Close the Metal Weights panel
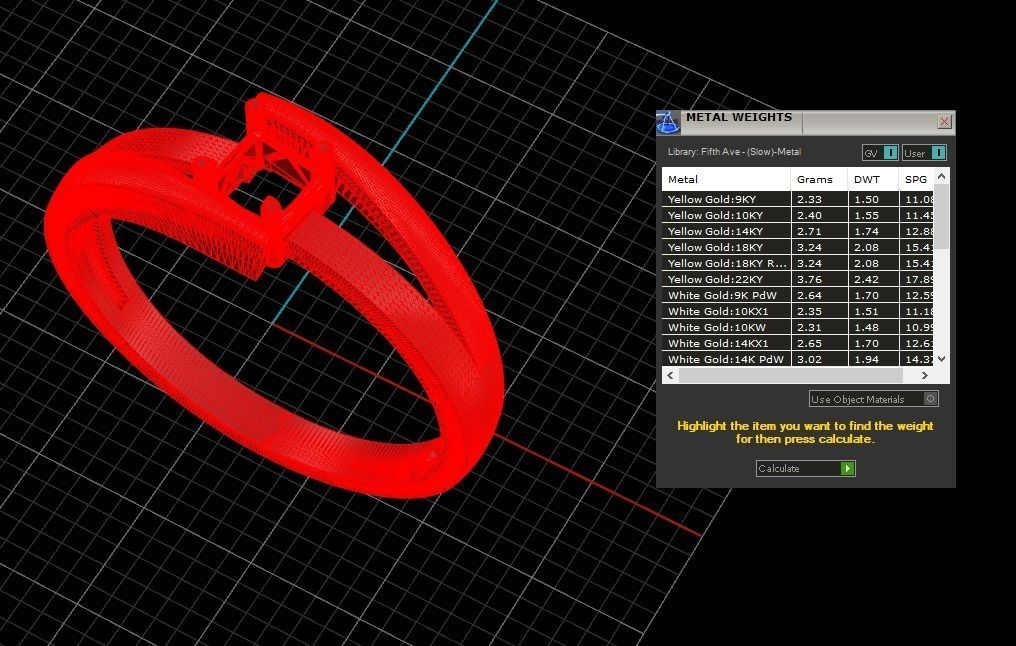The width and height of the screenshot is (1016, 646). (x=944, y=122)
